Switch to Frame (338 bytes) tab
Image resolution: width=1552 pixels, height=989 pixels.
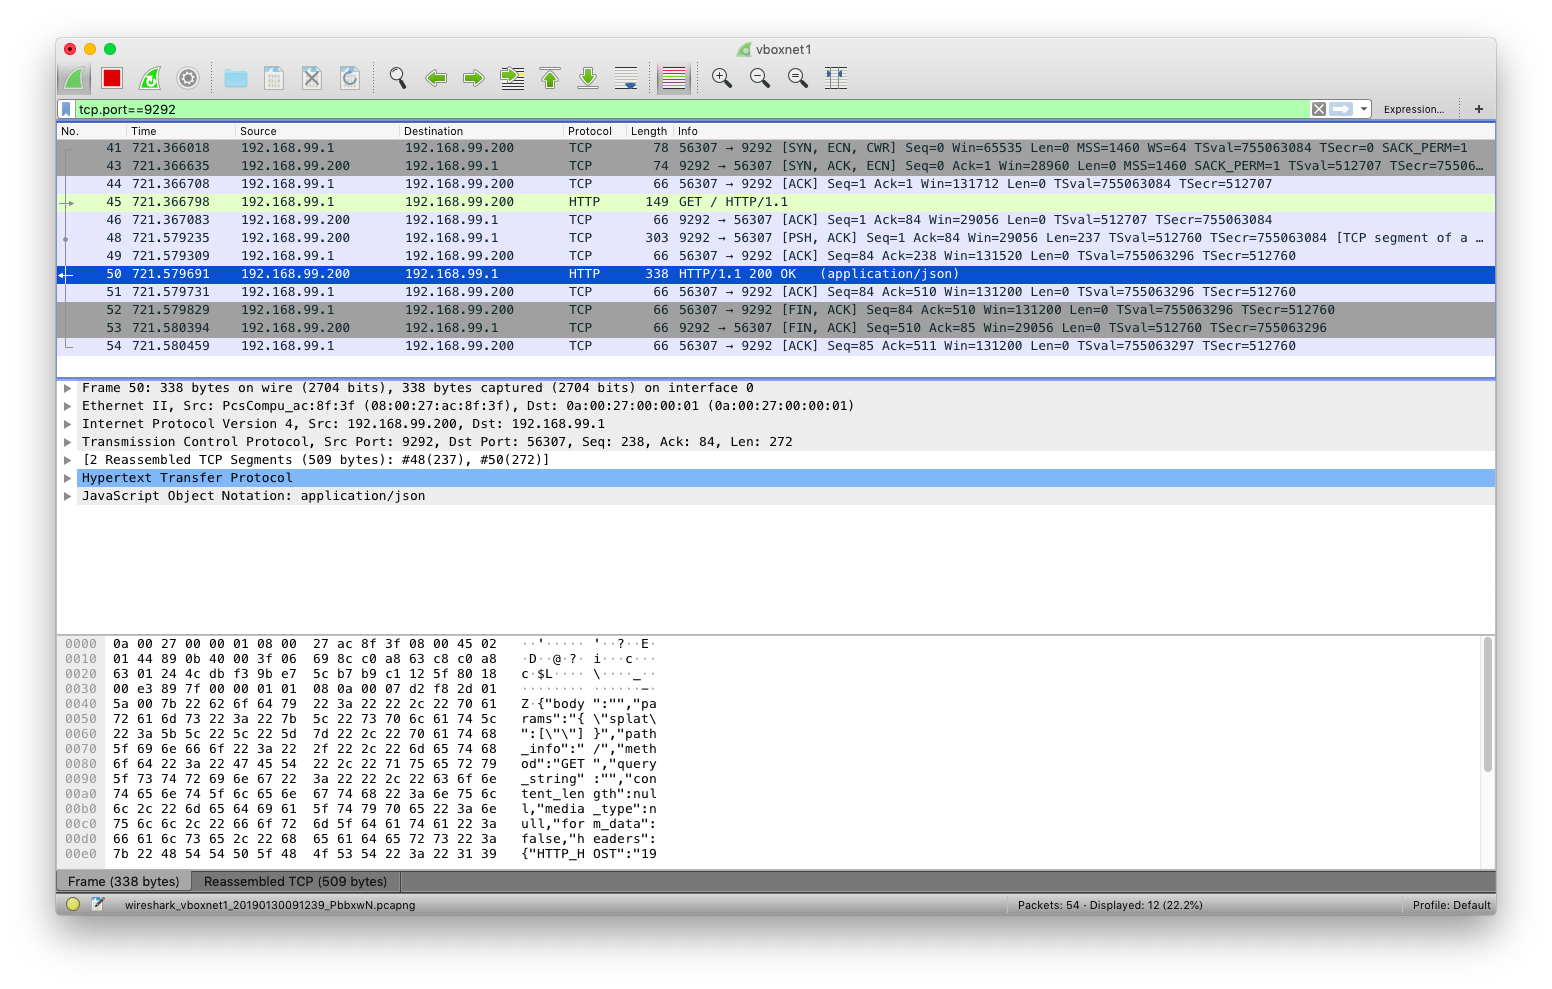click(124, 881)
